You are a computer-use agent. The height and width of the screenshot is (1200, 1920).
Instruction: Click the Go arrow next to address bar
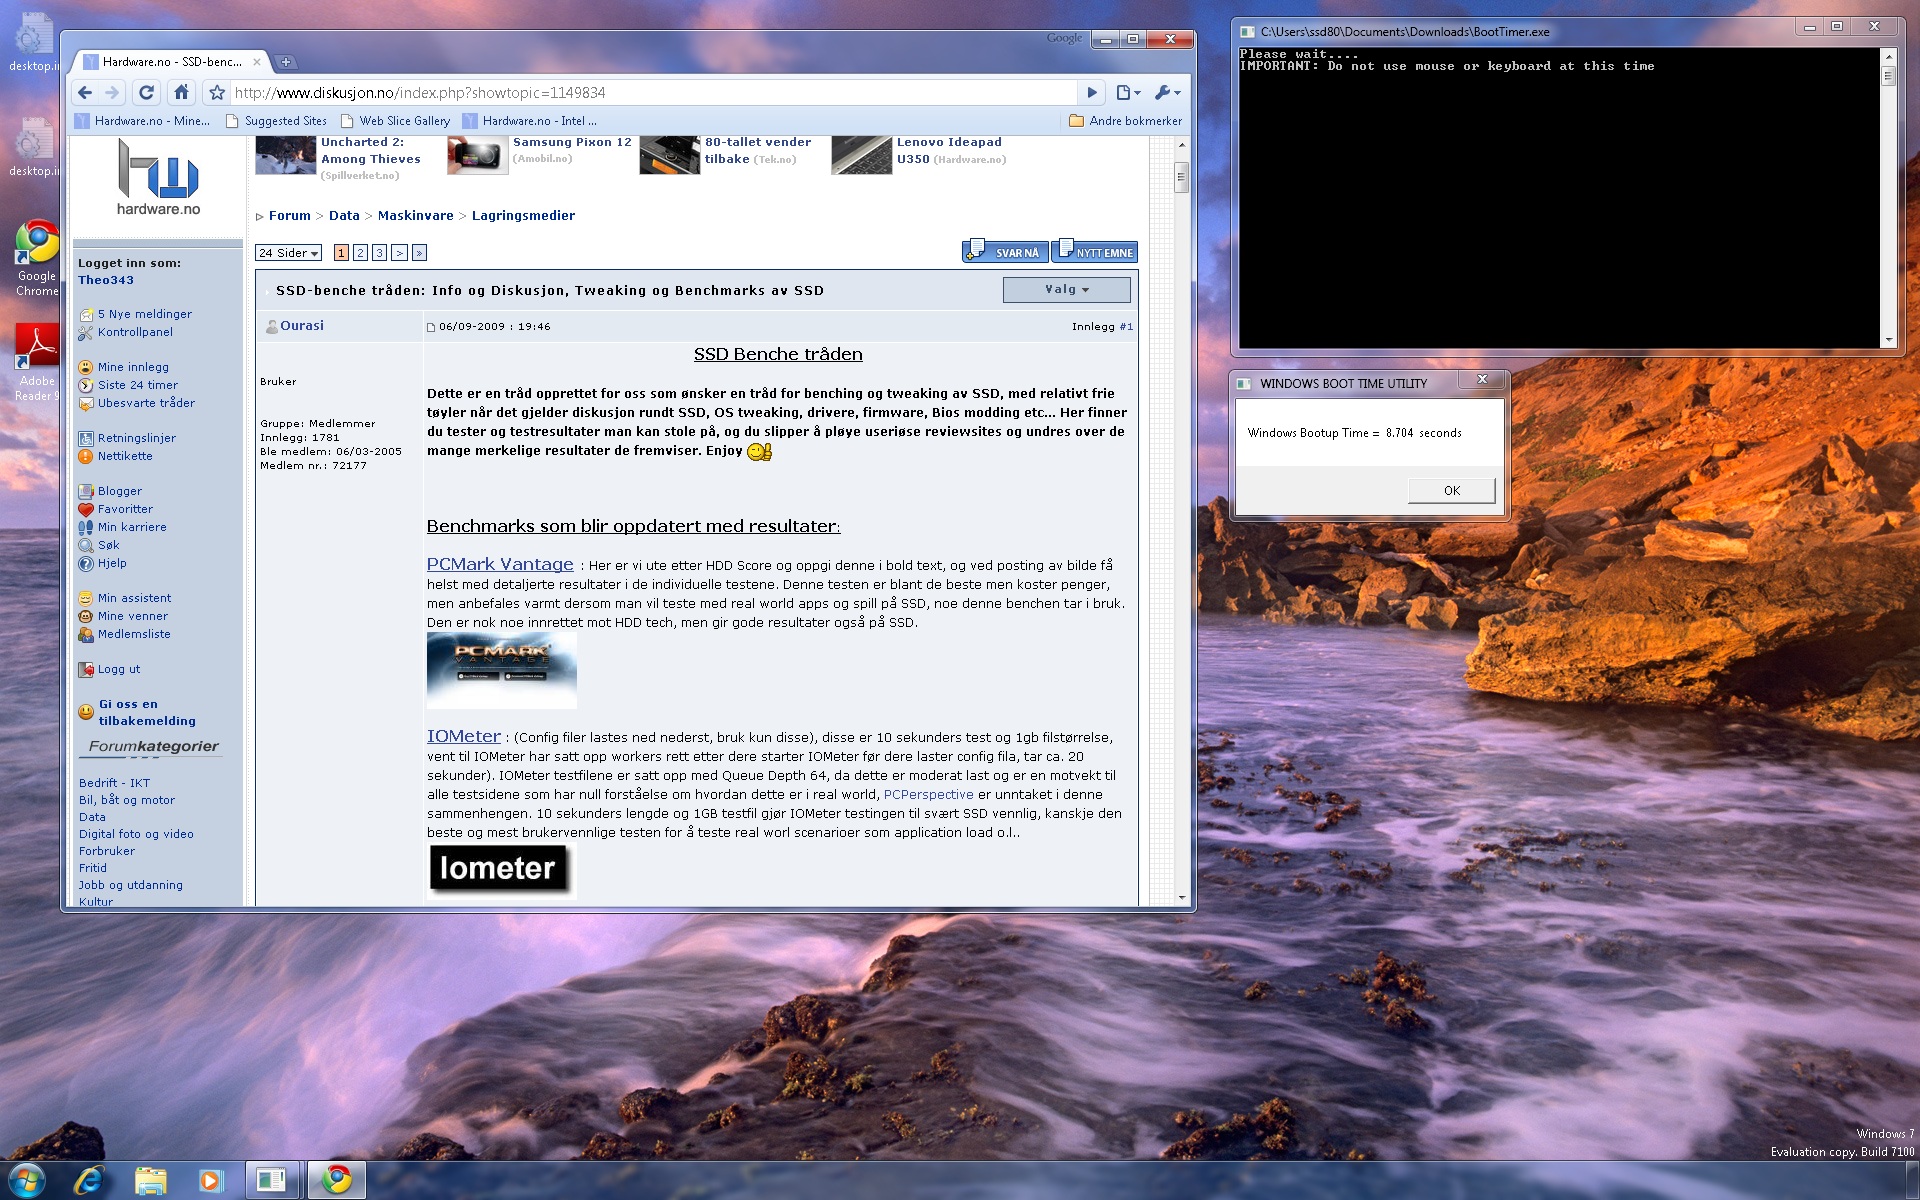coord(1092,93)
